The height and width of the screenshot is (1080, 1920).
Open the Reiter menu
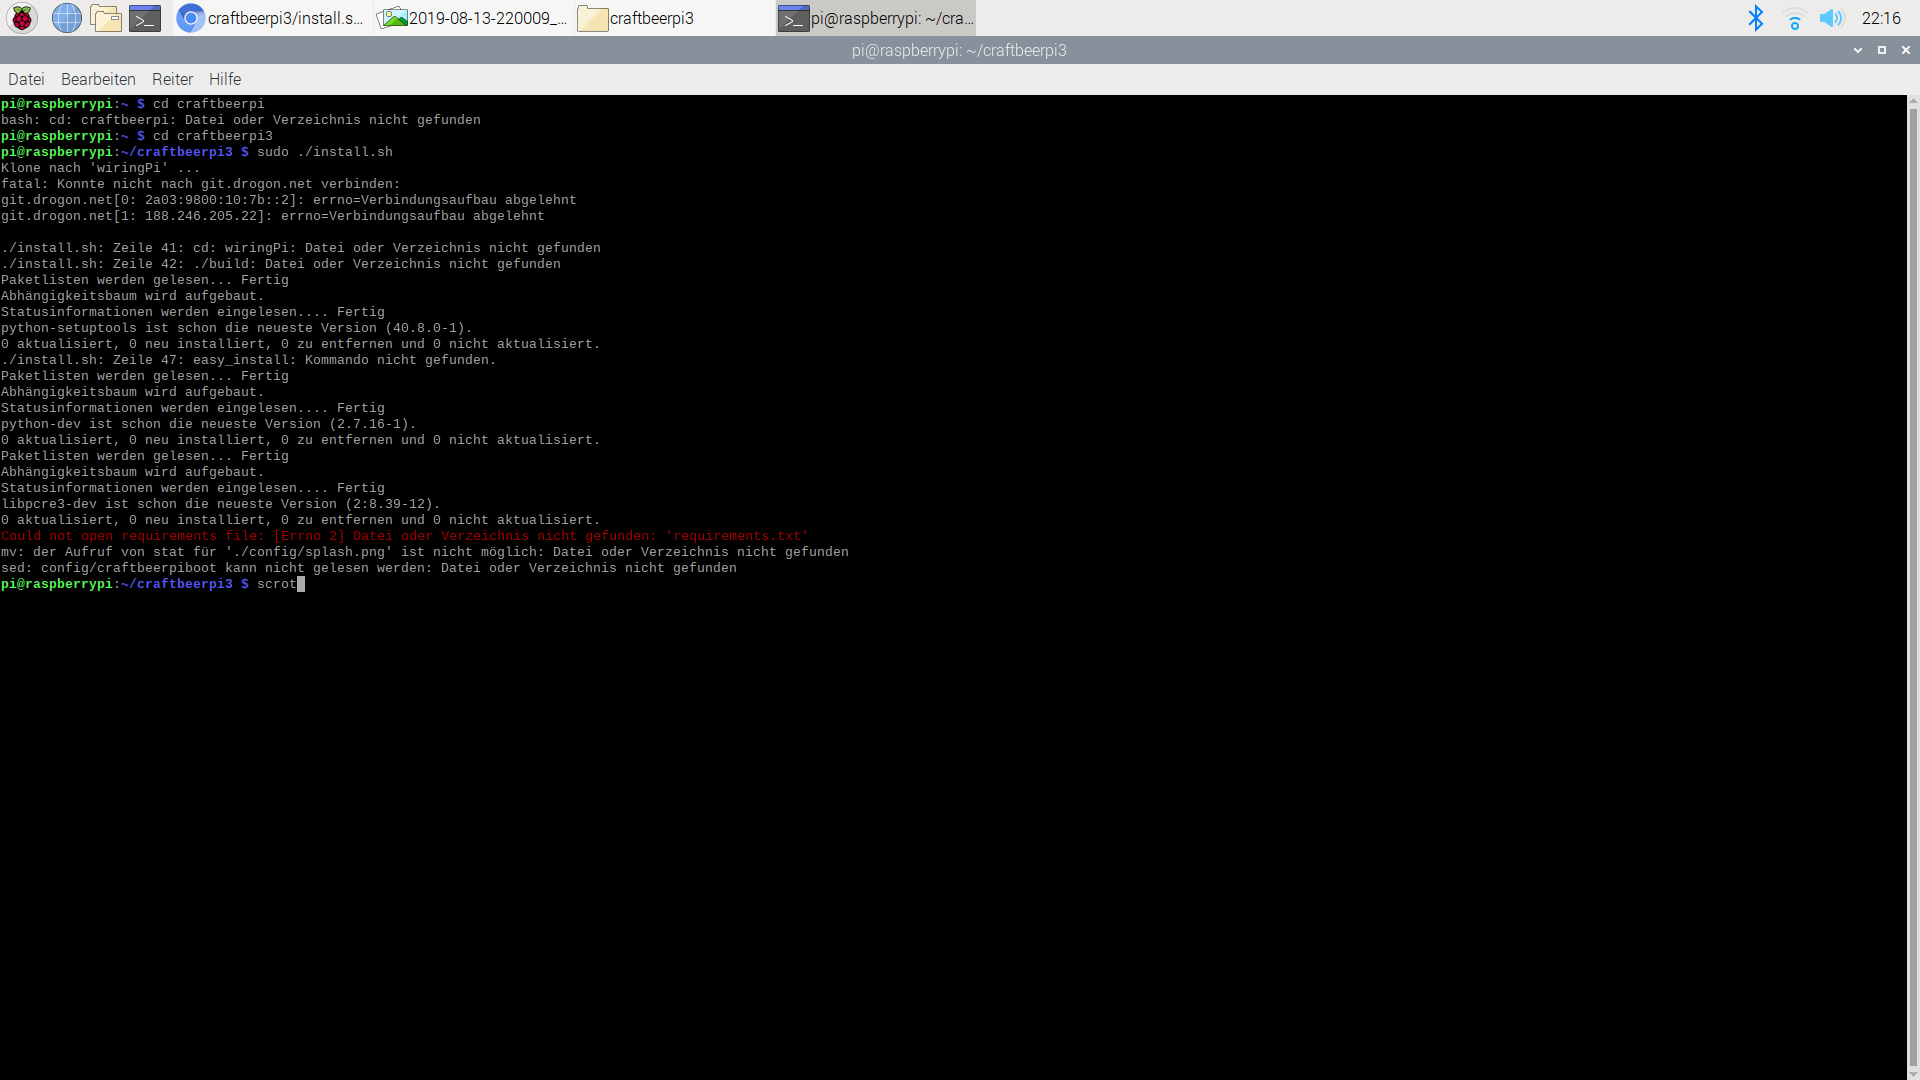[x=172, y=79]
